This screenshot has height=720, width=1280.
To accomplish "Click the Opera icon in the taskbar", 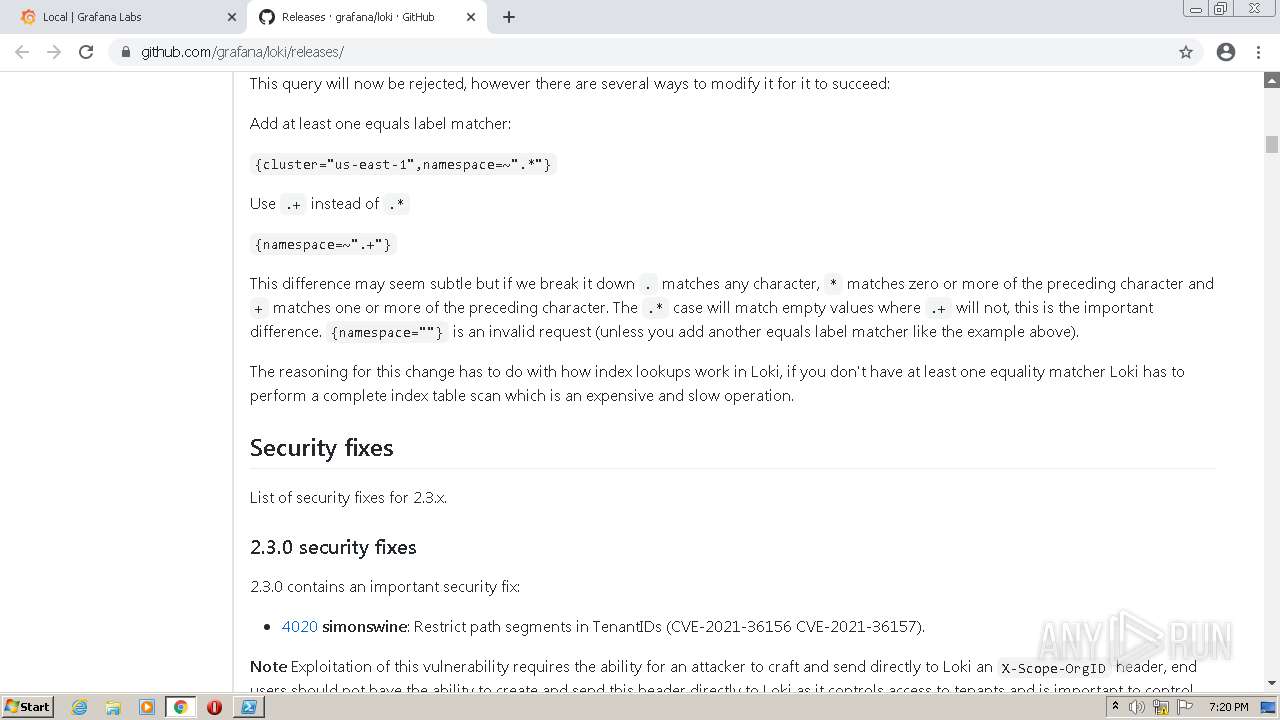I will (x=214, y=707).
